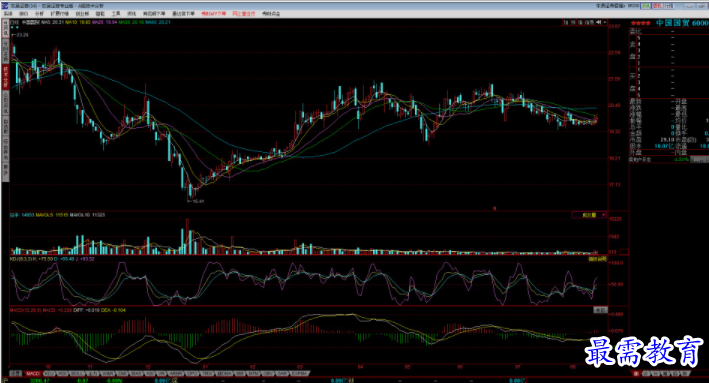Click the 23.29 high price marker
The image size is (709, 383).
coord(21,35)
